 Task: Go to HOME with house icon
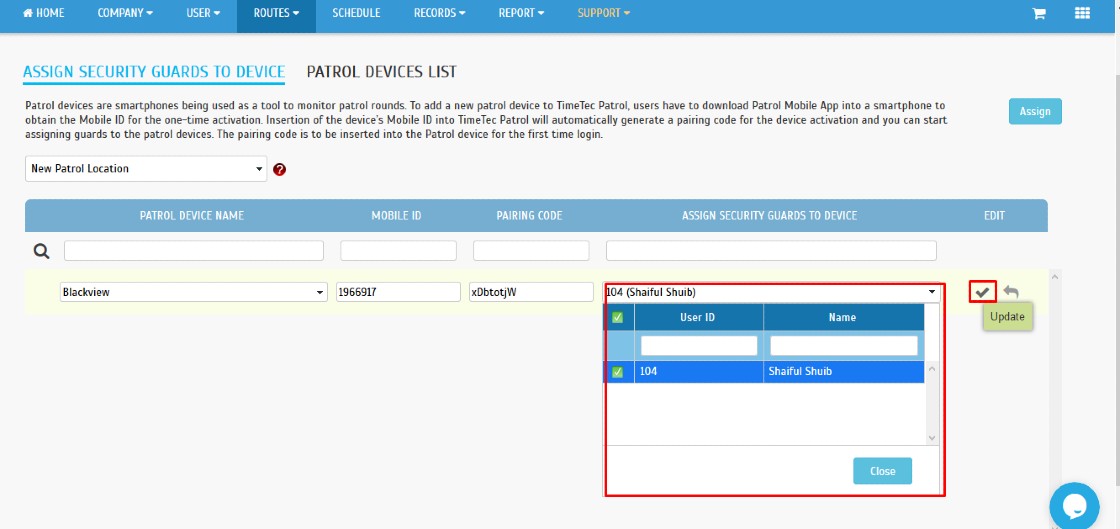click(x=44, y=13)
